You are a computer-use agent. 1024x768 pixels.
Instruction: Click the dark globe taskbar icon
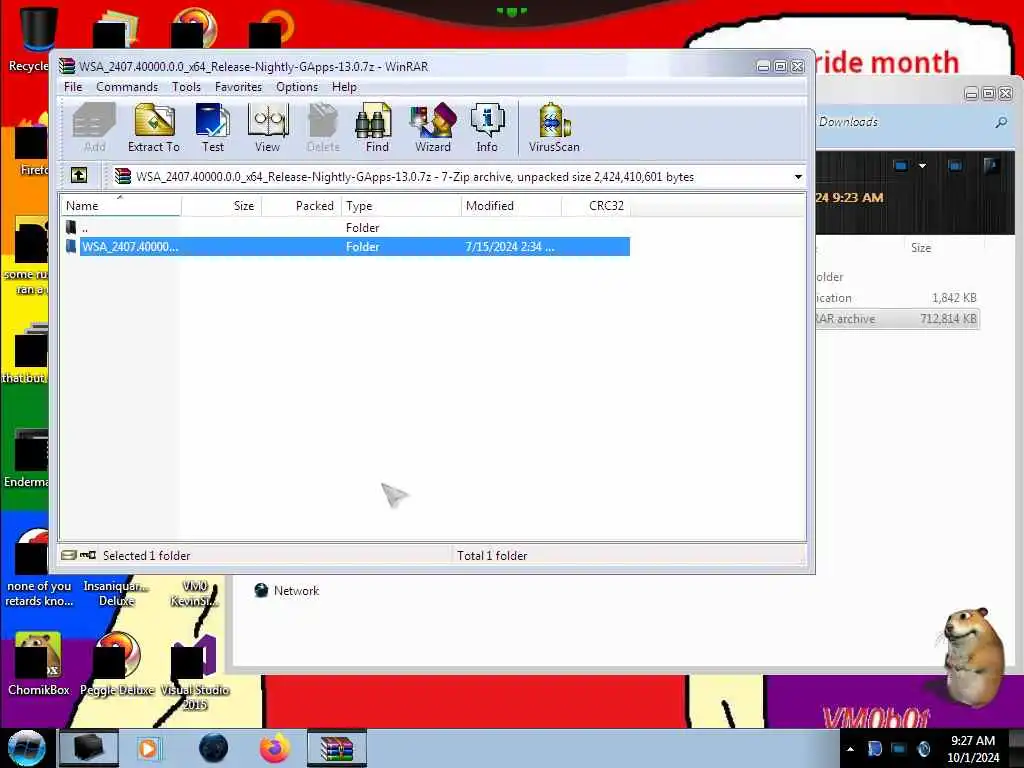coord(214,748)
